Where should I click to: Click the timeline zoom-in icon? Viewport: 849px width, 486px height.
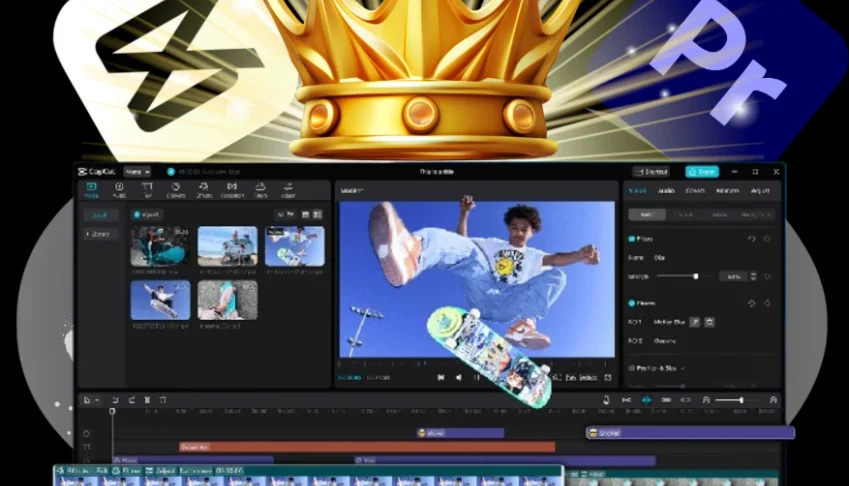coord(773,400)
